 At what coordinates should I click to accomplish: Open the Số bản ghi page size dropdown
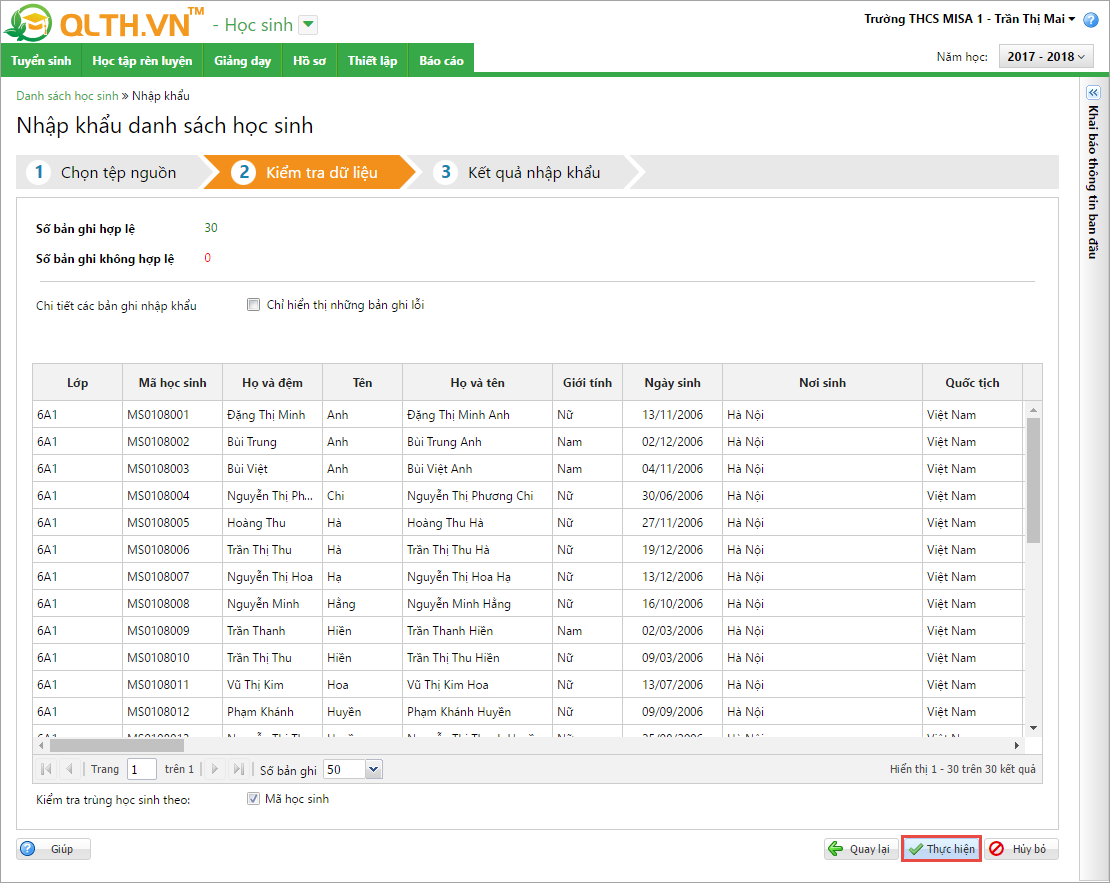coord(374,770)
